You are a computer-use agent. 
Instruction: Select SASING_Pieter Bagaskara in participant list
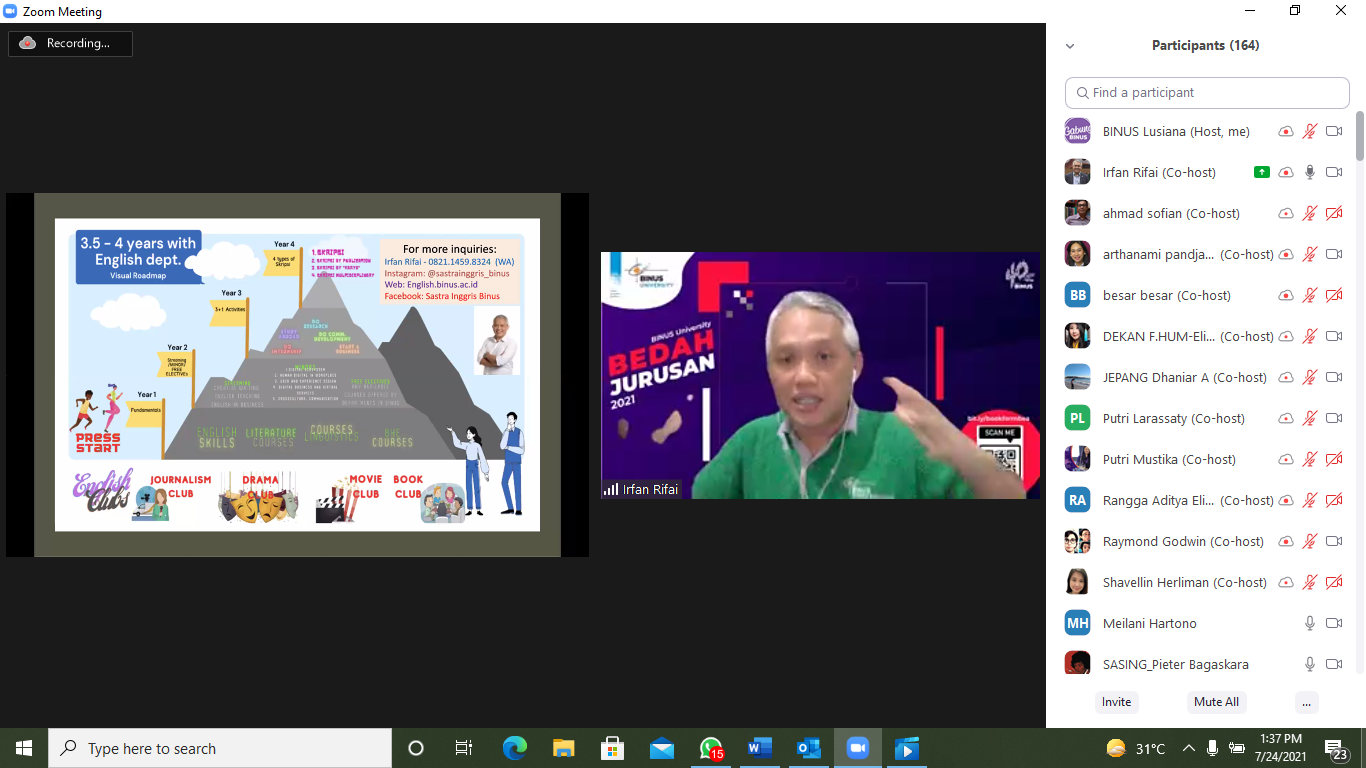pyautogui.click(x=1175, y=664)
